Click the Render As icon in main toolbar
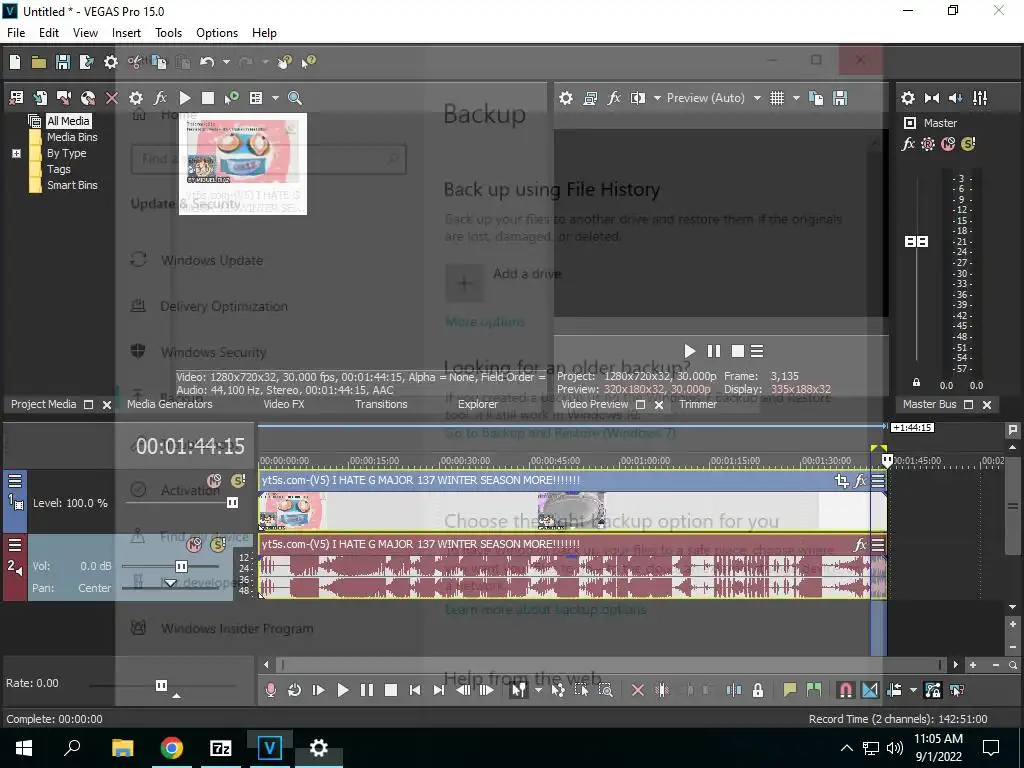Screen dimensions: 1024x768 (x=86, y=62)
